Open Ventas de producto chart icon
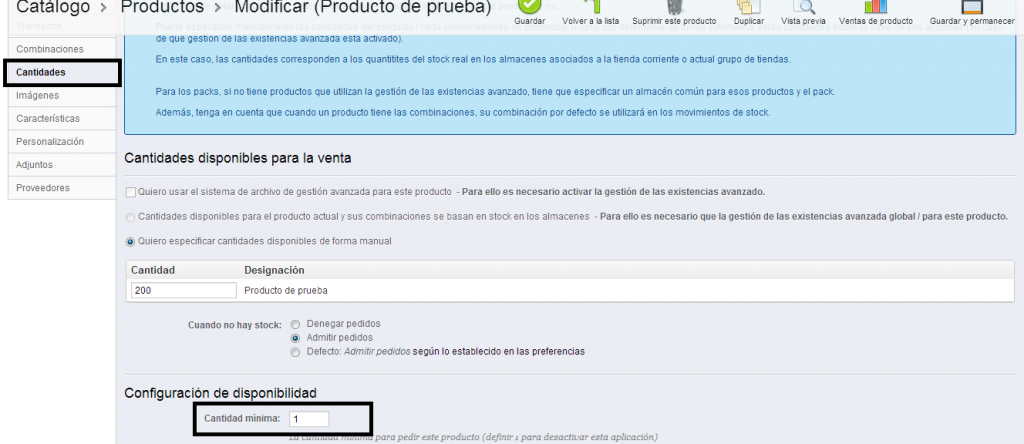 875,7
